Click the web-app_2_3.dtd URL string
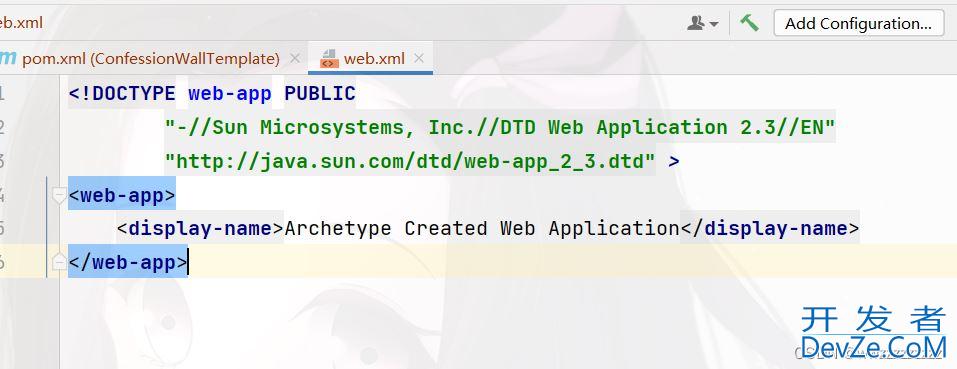This screenshot has height=369, width=957. 410,161
